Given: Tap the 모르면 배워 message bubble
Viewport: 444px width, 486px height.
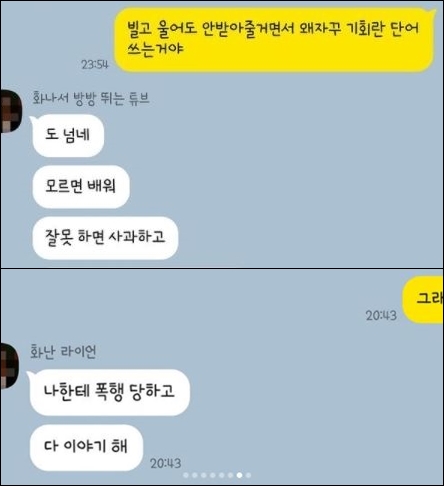Looking at the screenshot, I should [x=80, y=186].
